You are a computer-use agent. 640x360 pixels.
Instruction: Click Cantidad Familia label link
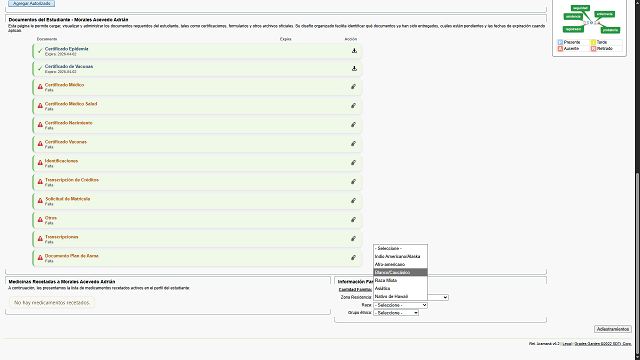(355, 290)
